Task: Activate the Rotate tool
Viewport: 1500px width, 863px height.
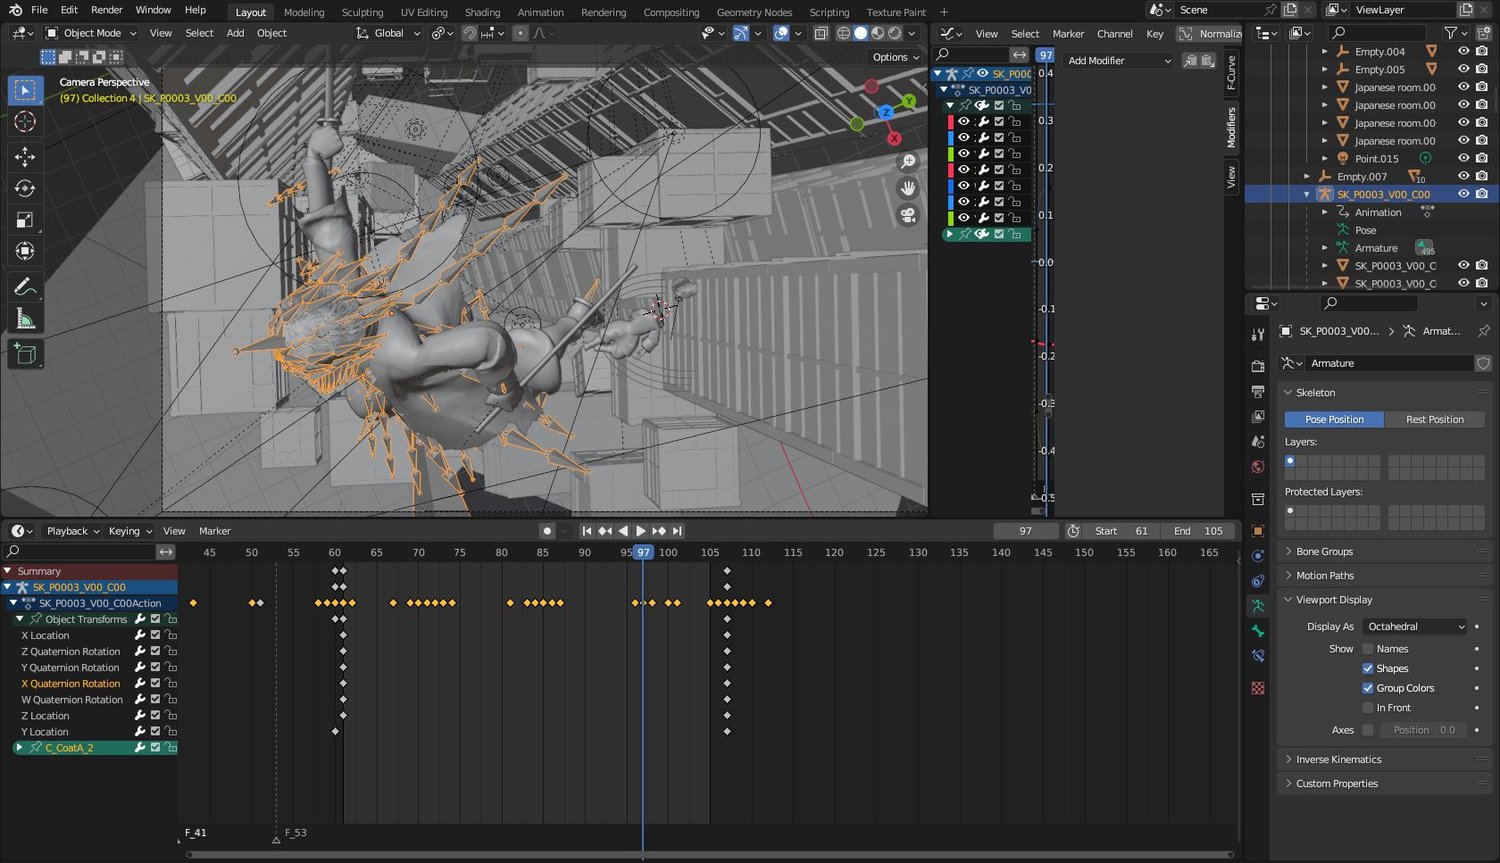Action: 25,188
